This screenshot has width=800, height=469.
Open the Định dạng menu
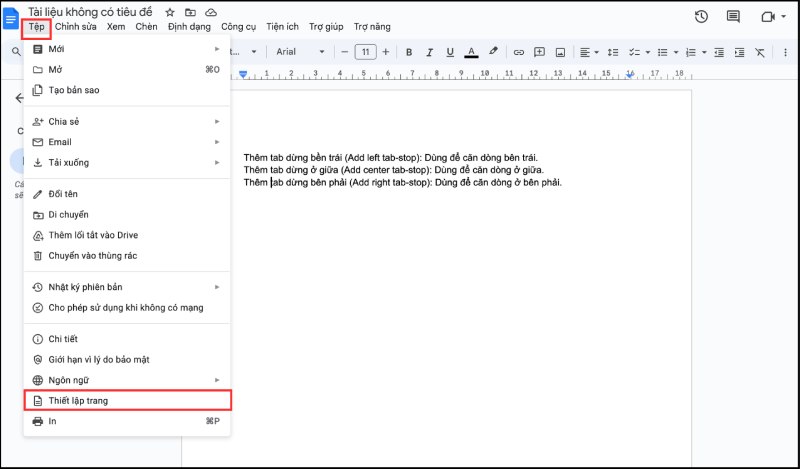click(189, 26)
